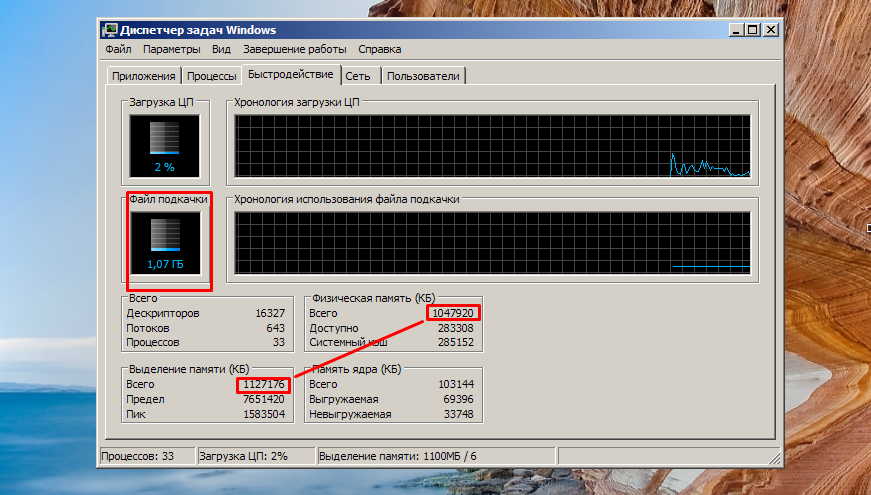Click the Пик value 1583504
Image resolution: width=871 pixels, height=495 pixels.
(x=264, y=414)
